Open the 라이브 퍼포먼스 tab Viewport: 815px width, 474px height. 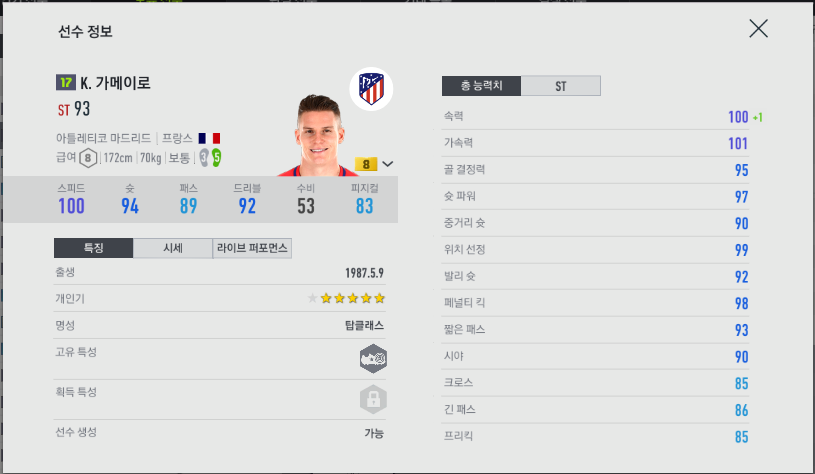pyautogui.click(x=252, y=248)
